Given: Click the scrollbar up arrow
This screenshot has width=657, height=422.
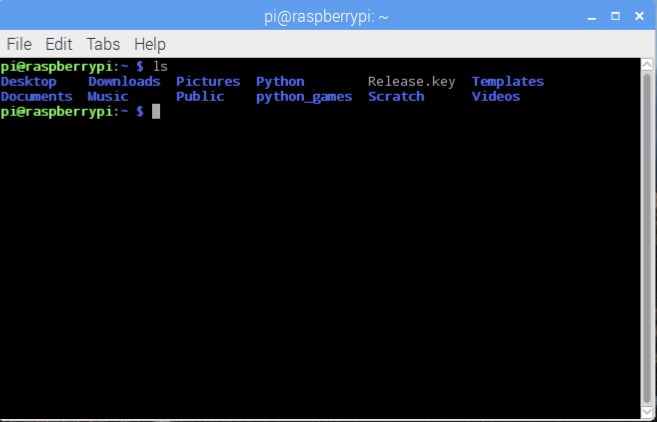Looking at the screenshot, I should click(x=647, y=65).
